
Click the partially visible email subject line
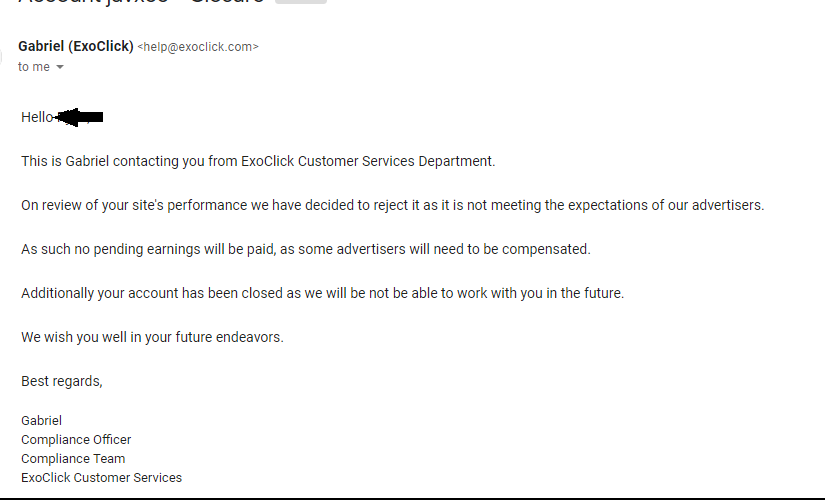coord(140,3)
